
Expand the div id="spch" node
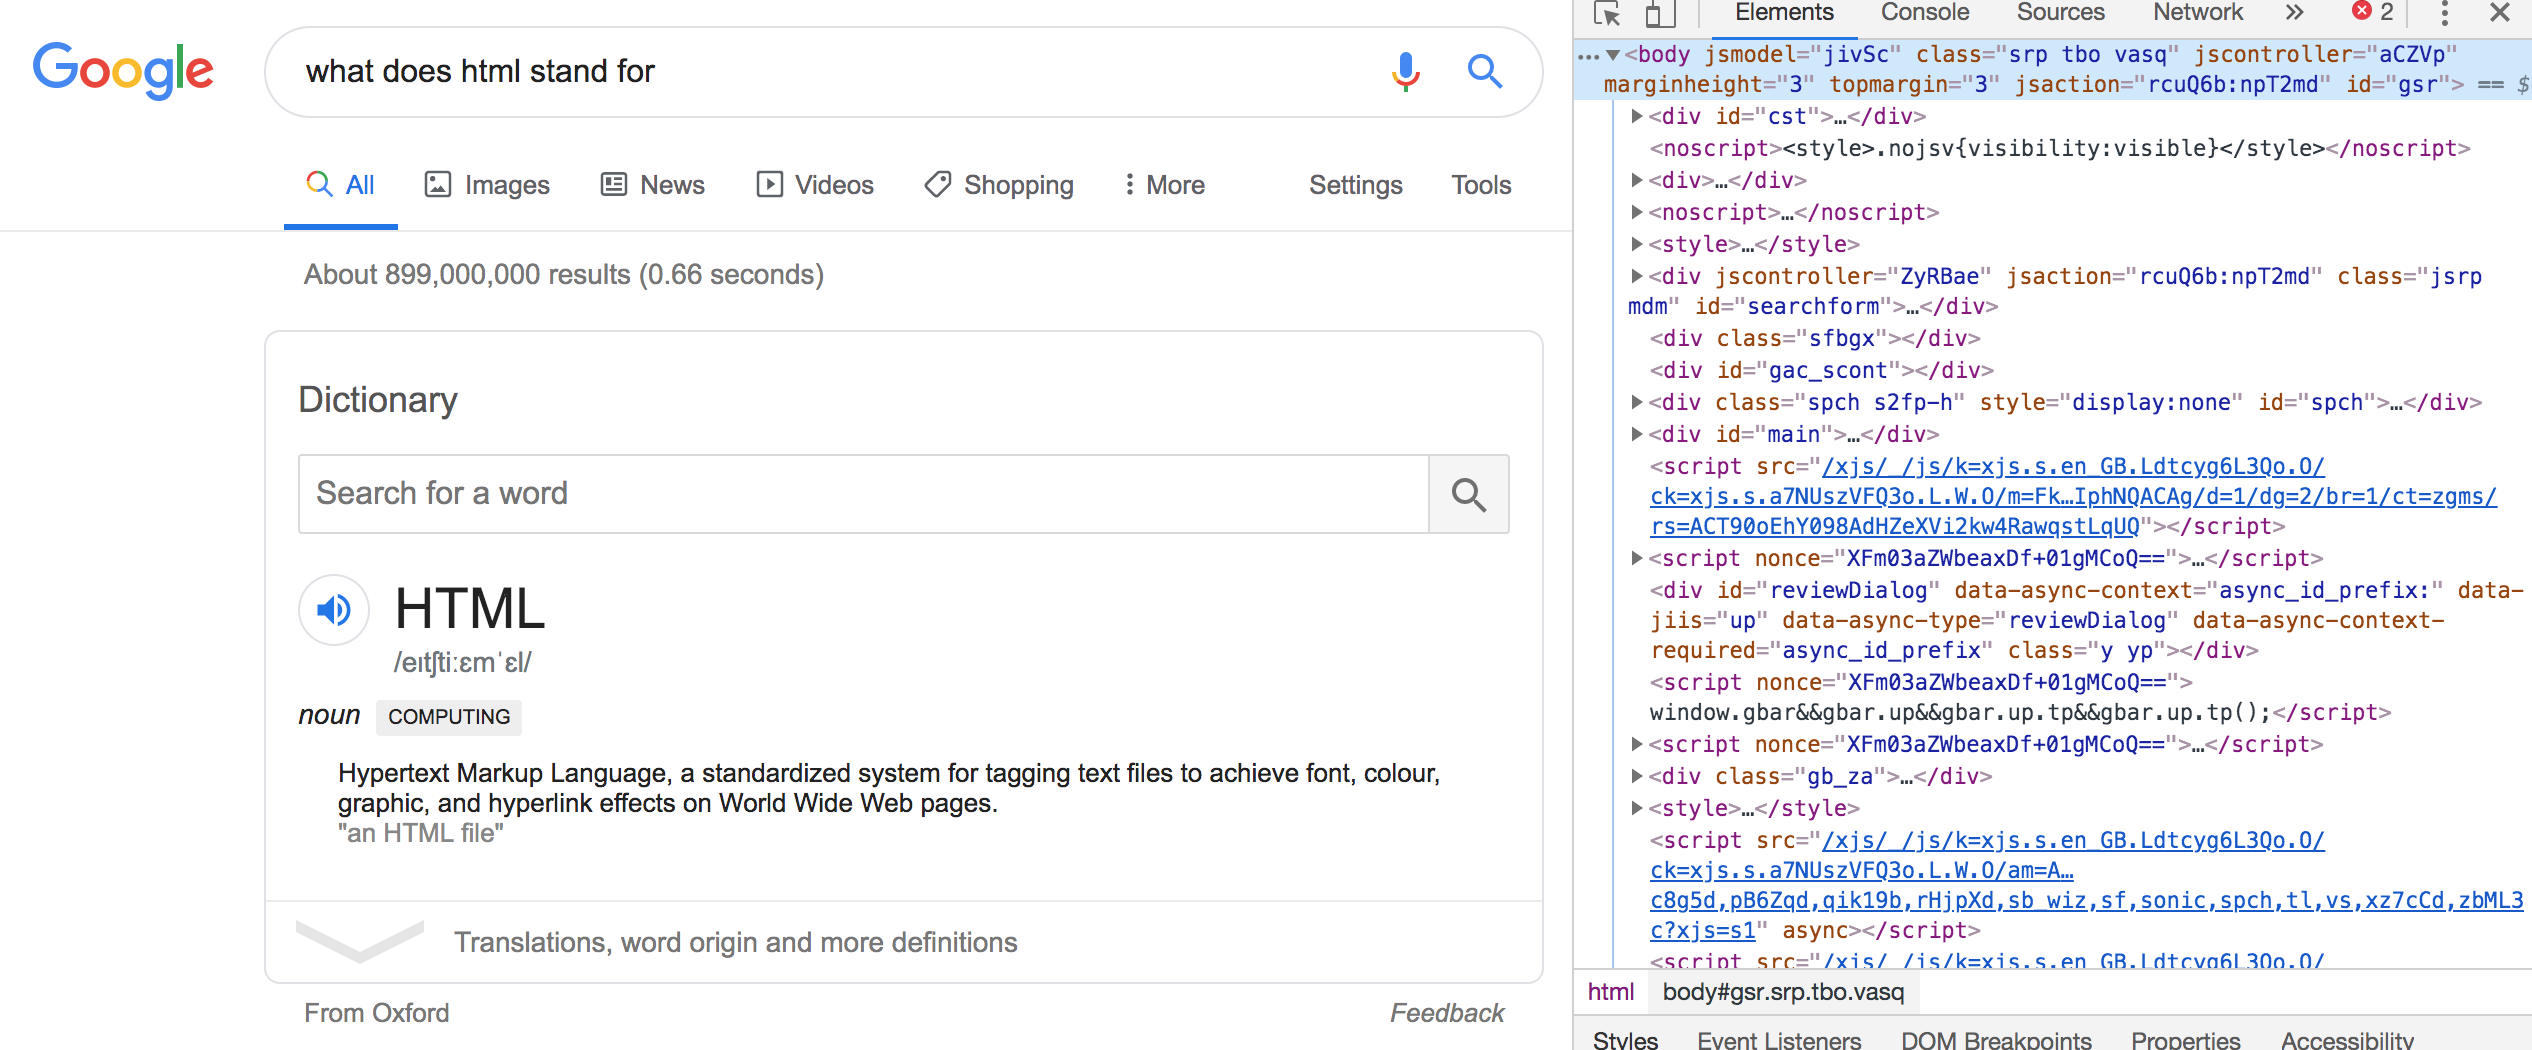(x=1637, y=403)
